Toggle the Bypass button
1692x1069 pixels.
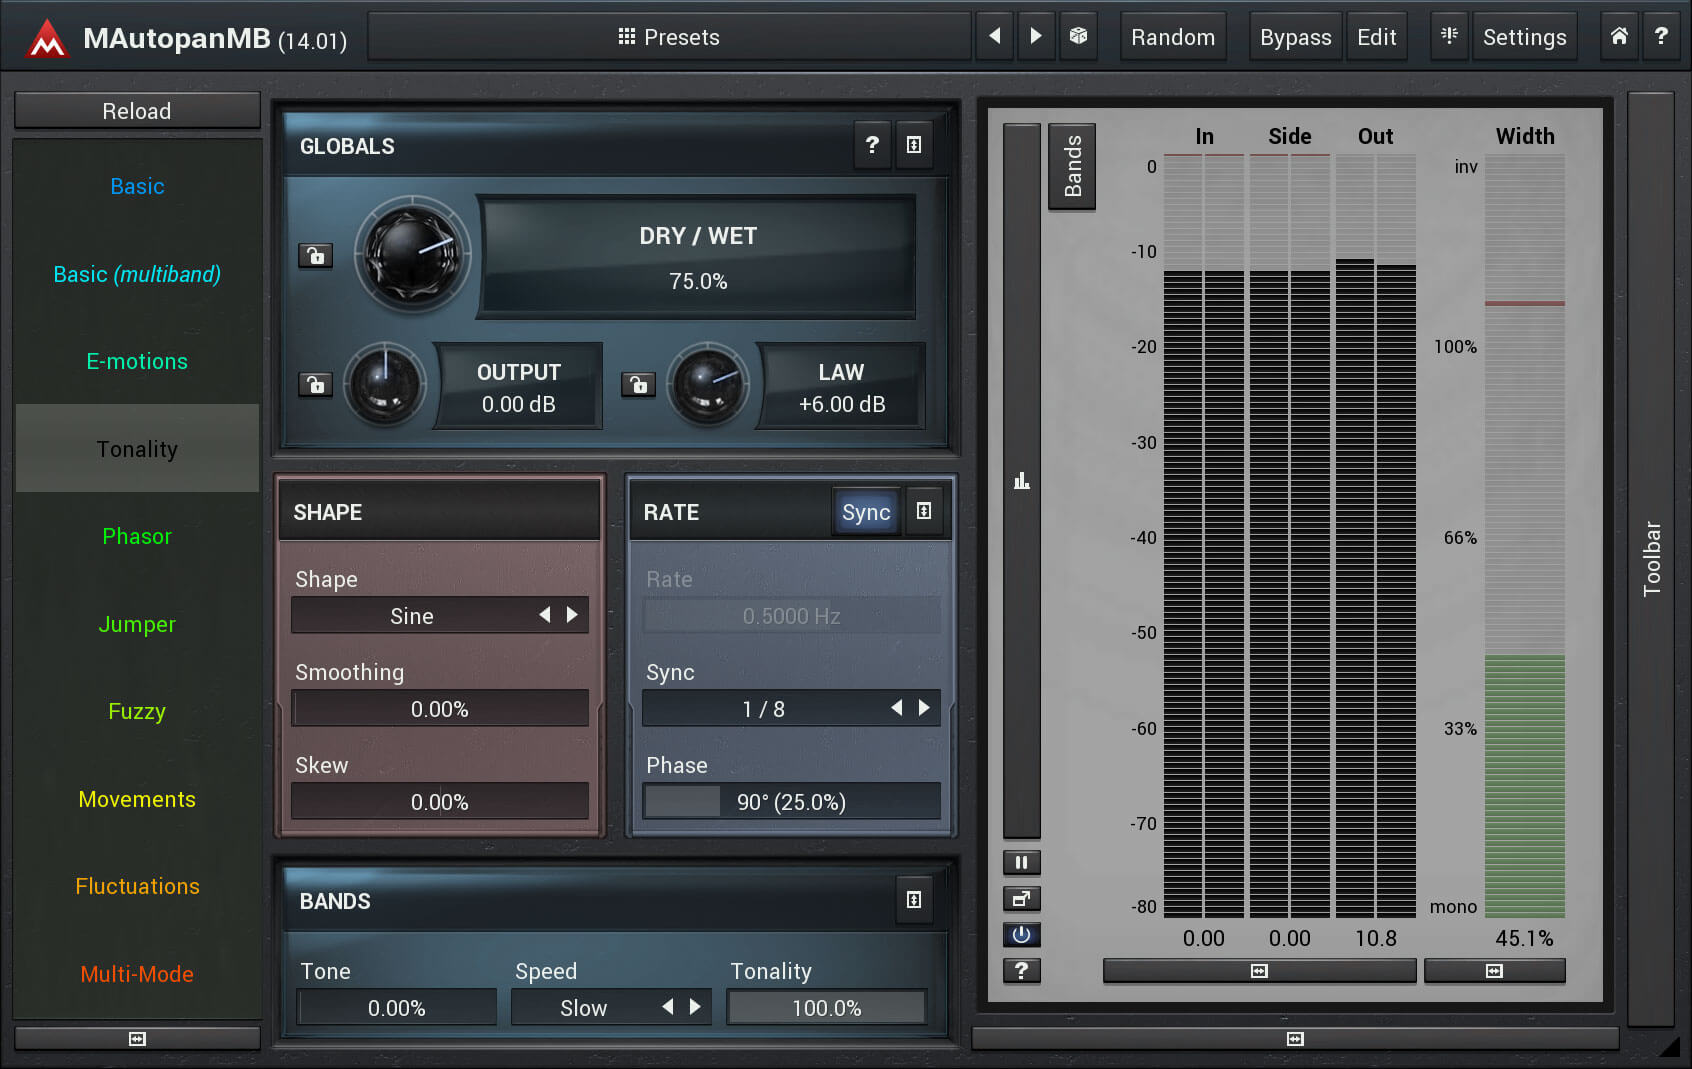pos(1295,37)
